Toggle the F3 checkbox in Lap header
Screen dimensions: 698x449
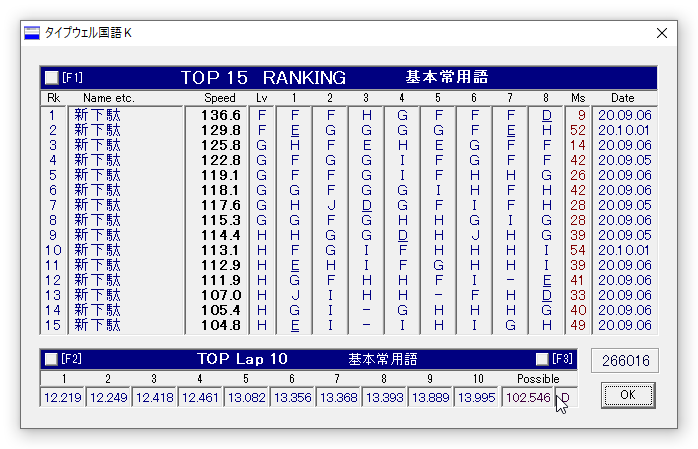(x=542, y=359)
